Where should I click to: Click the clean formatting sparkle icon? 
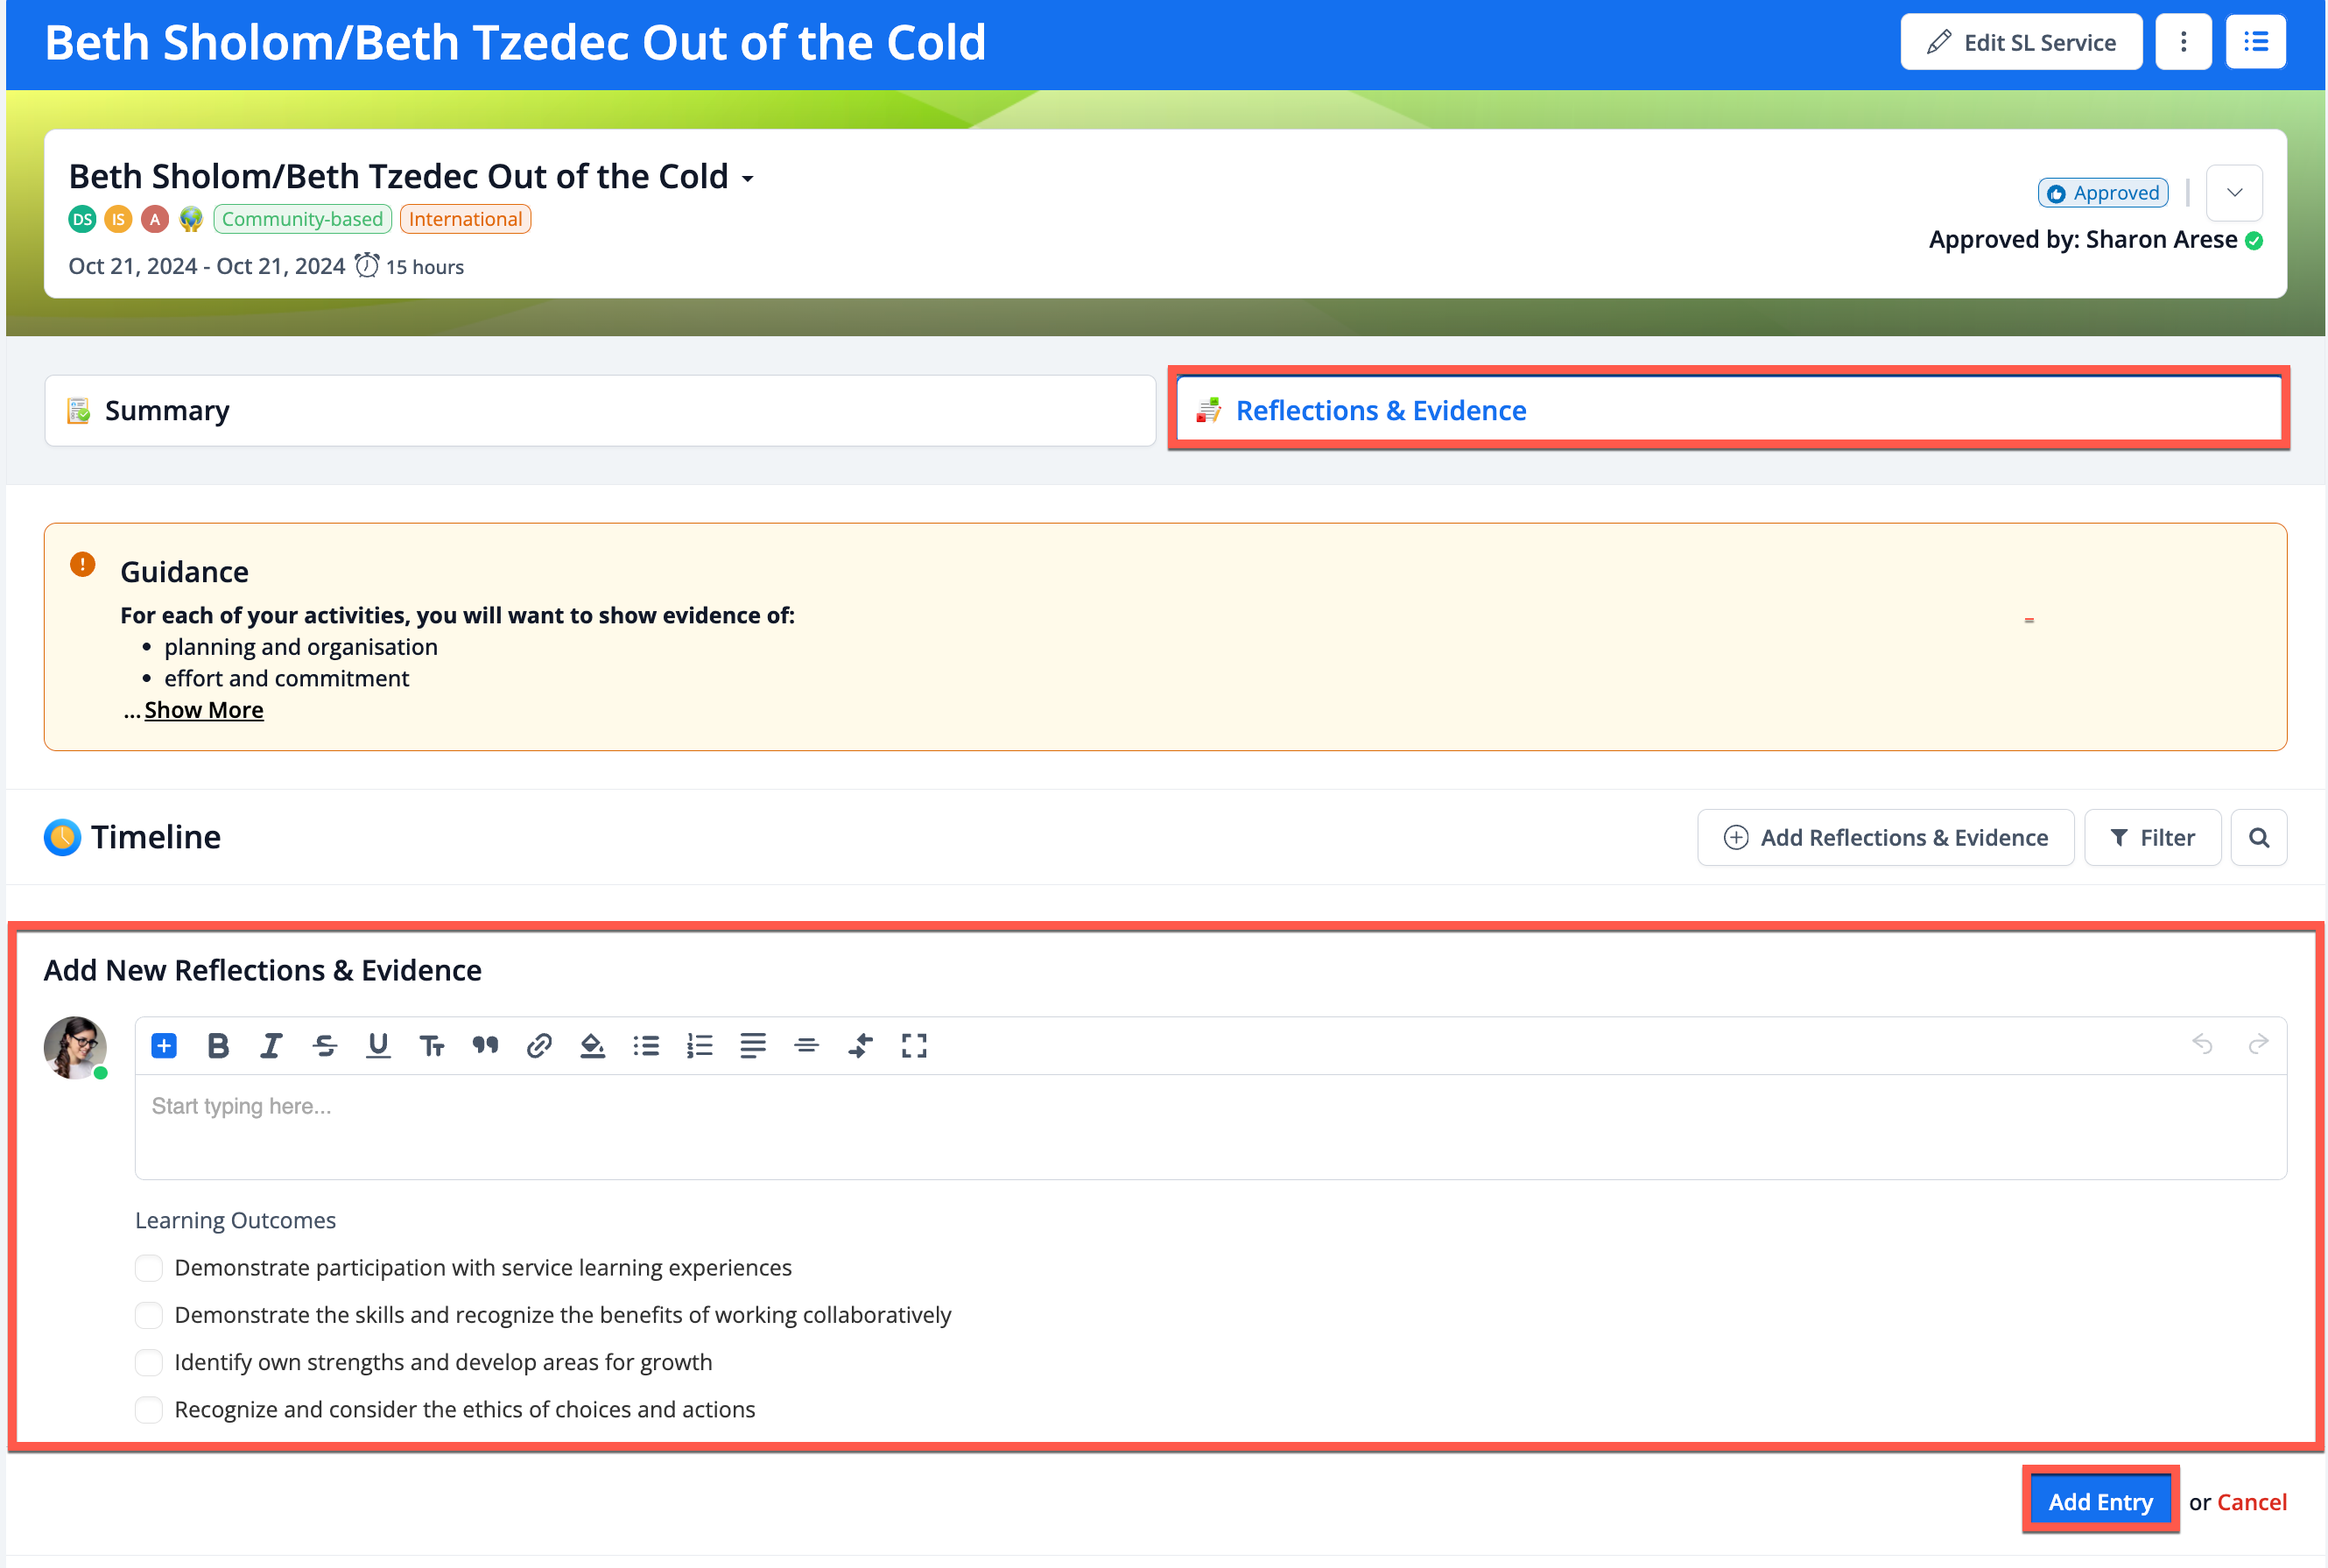(860, 1046)
